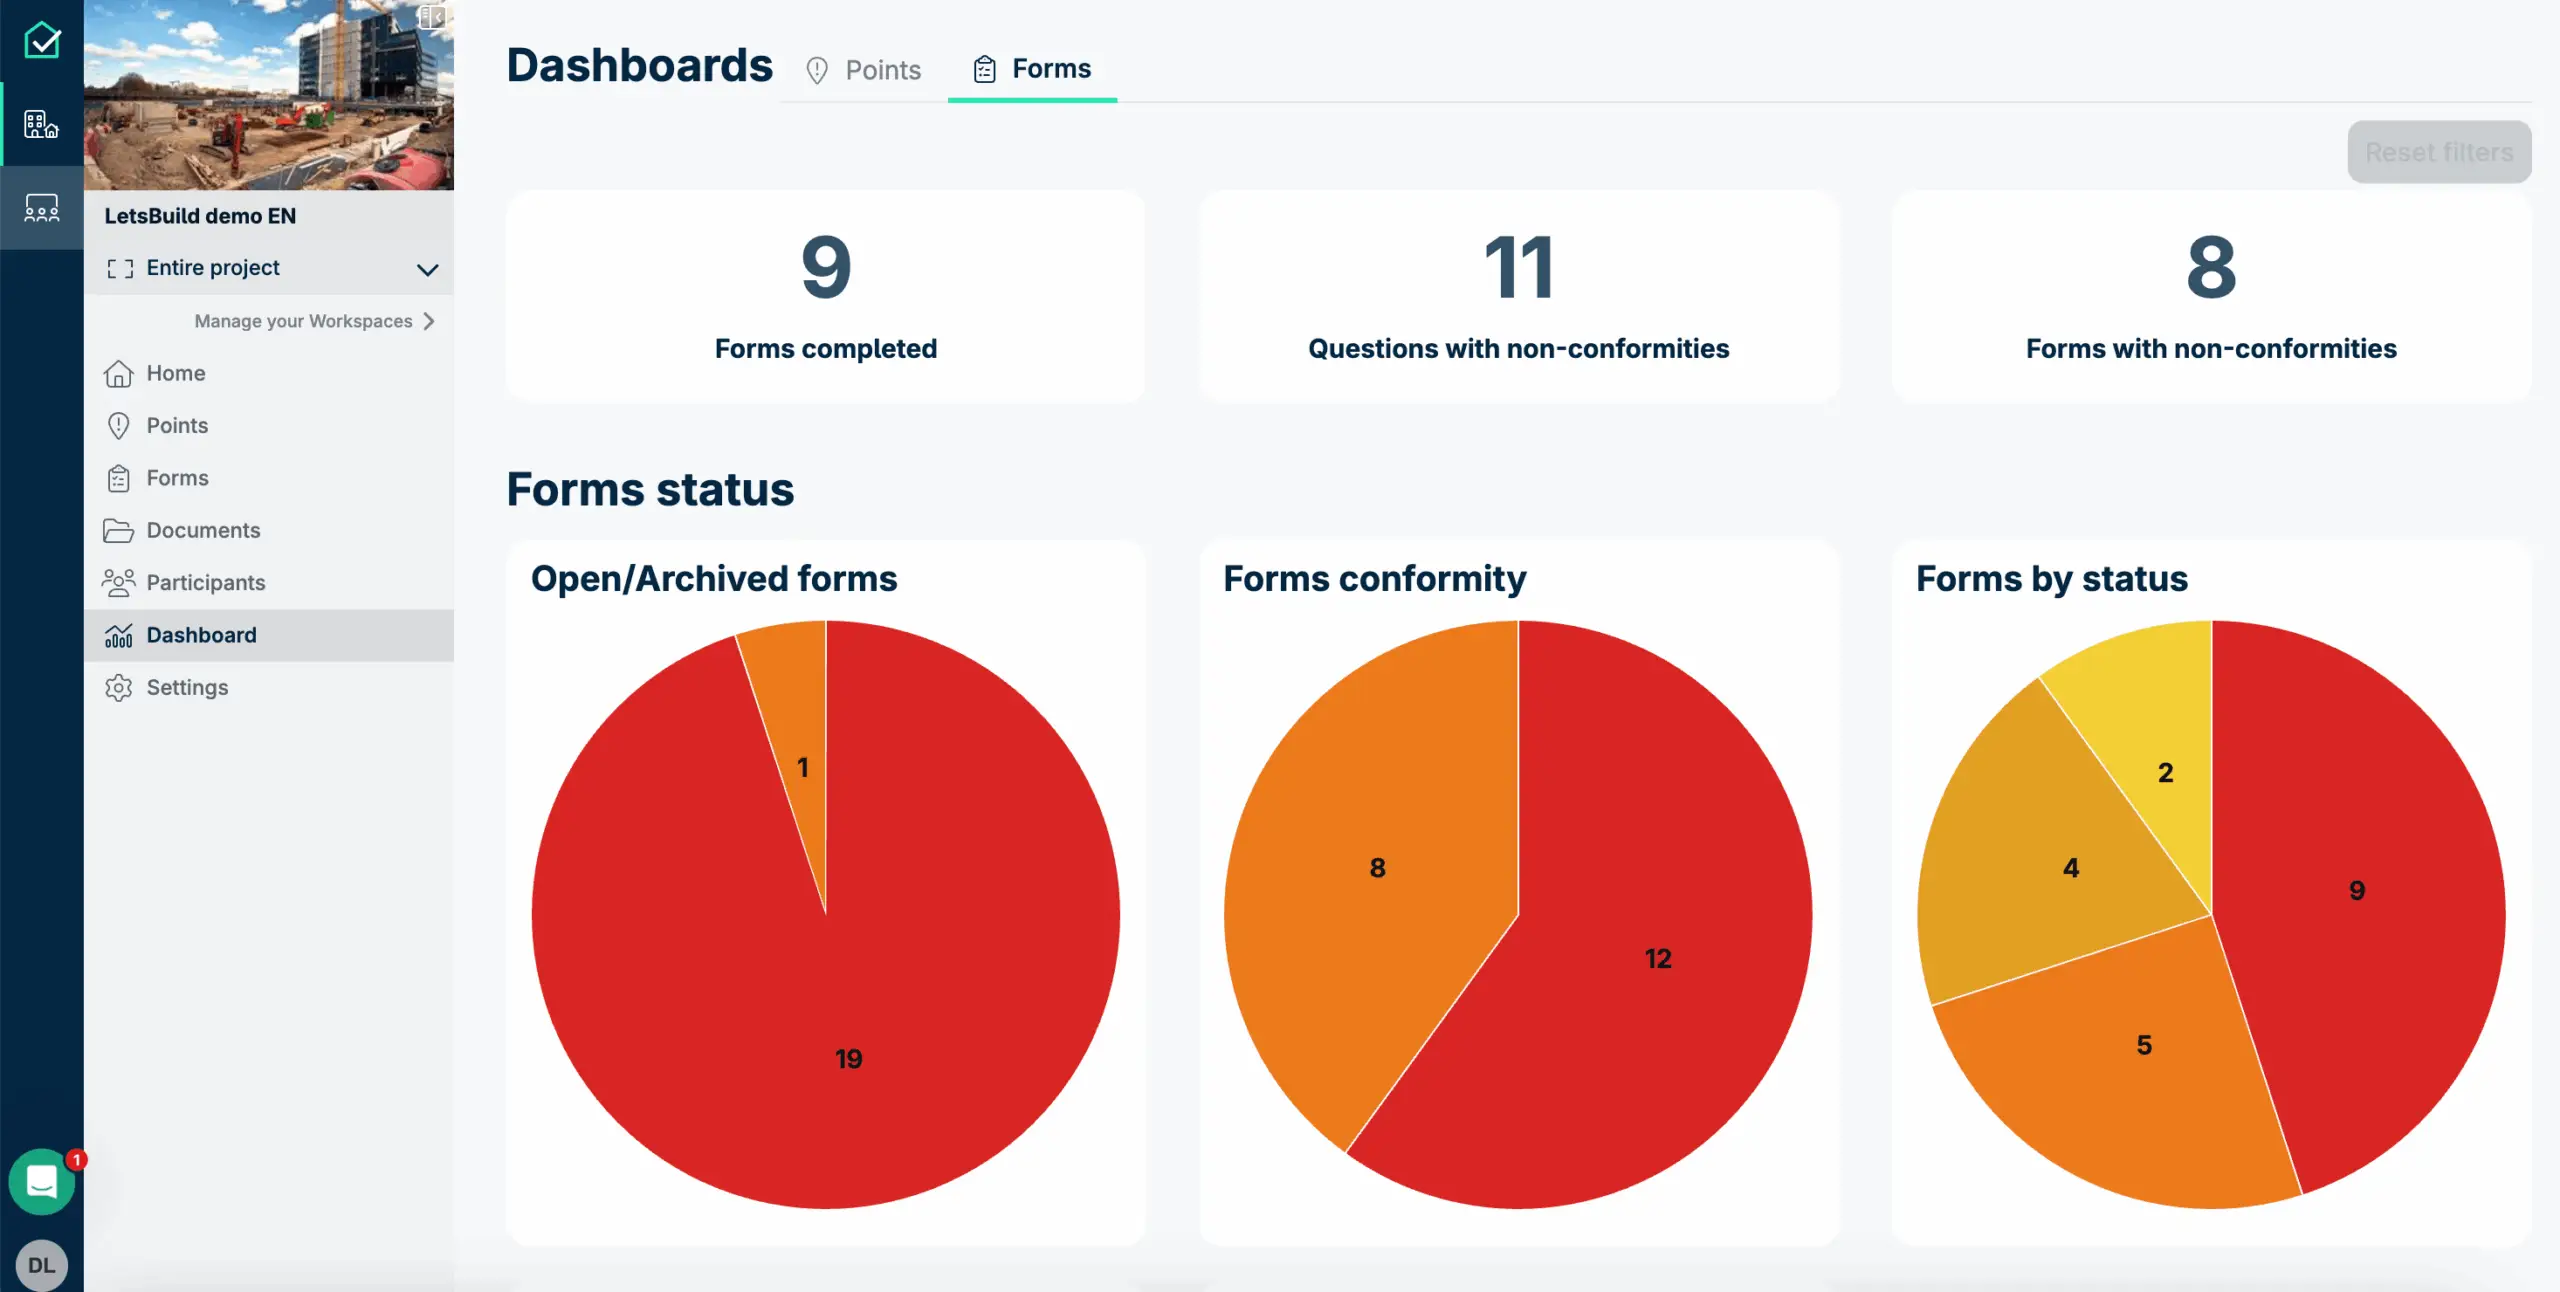Open Points from the sidebar menu
2560x1292 pixels.
(x=177, y=426)
